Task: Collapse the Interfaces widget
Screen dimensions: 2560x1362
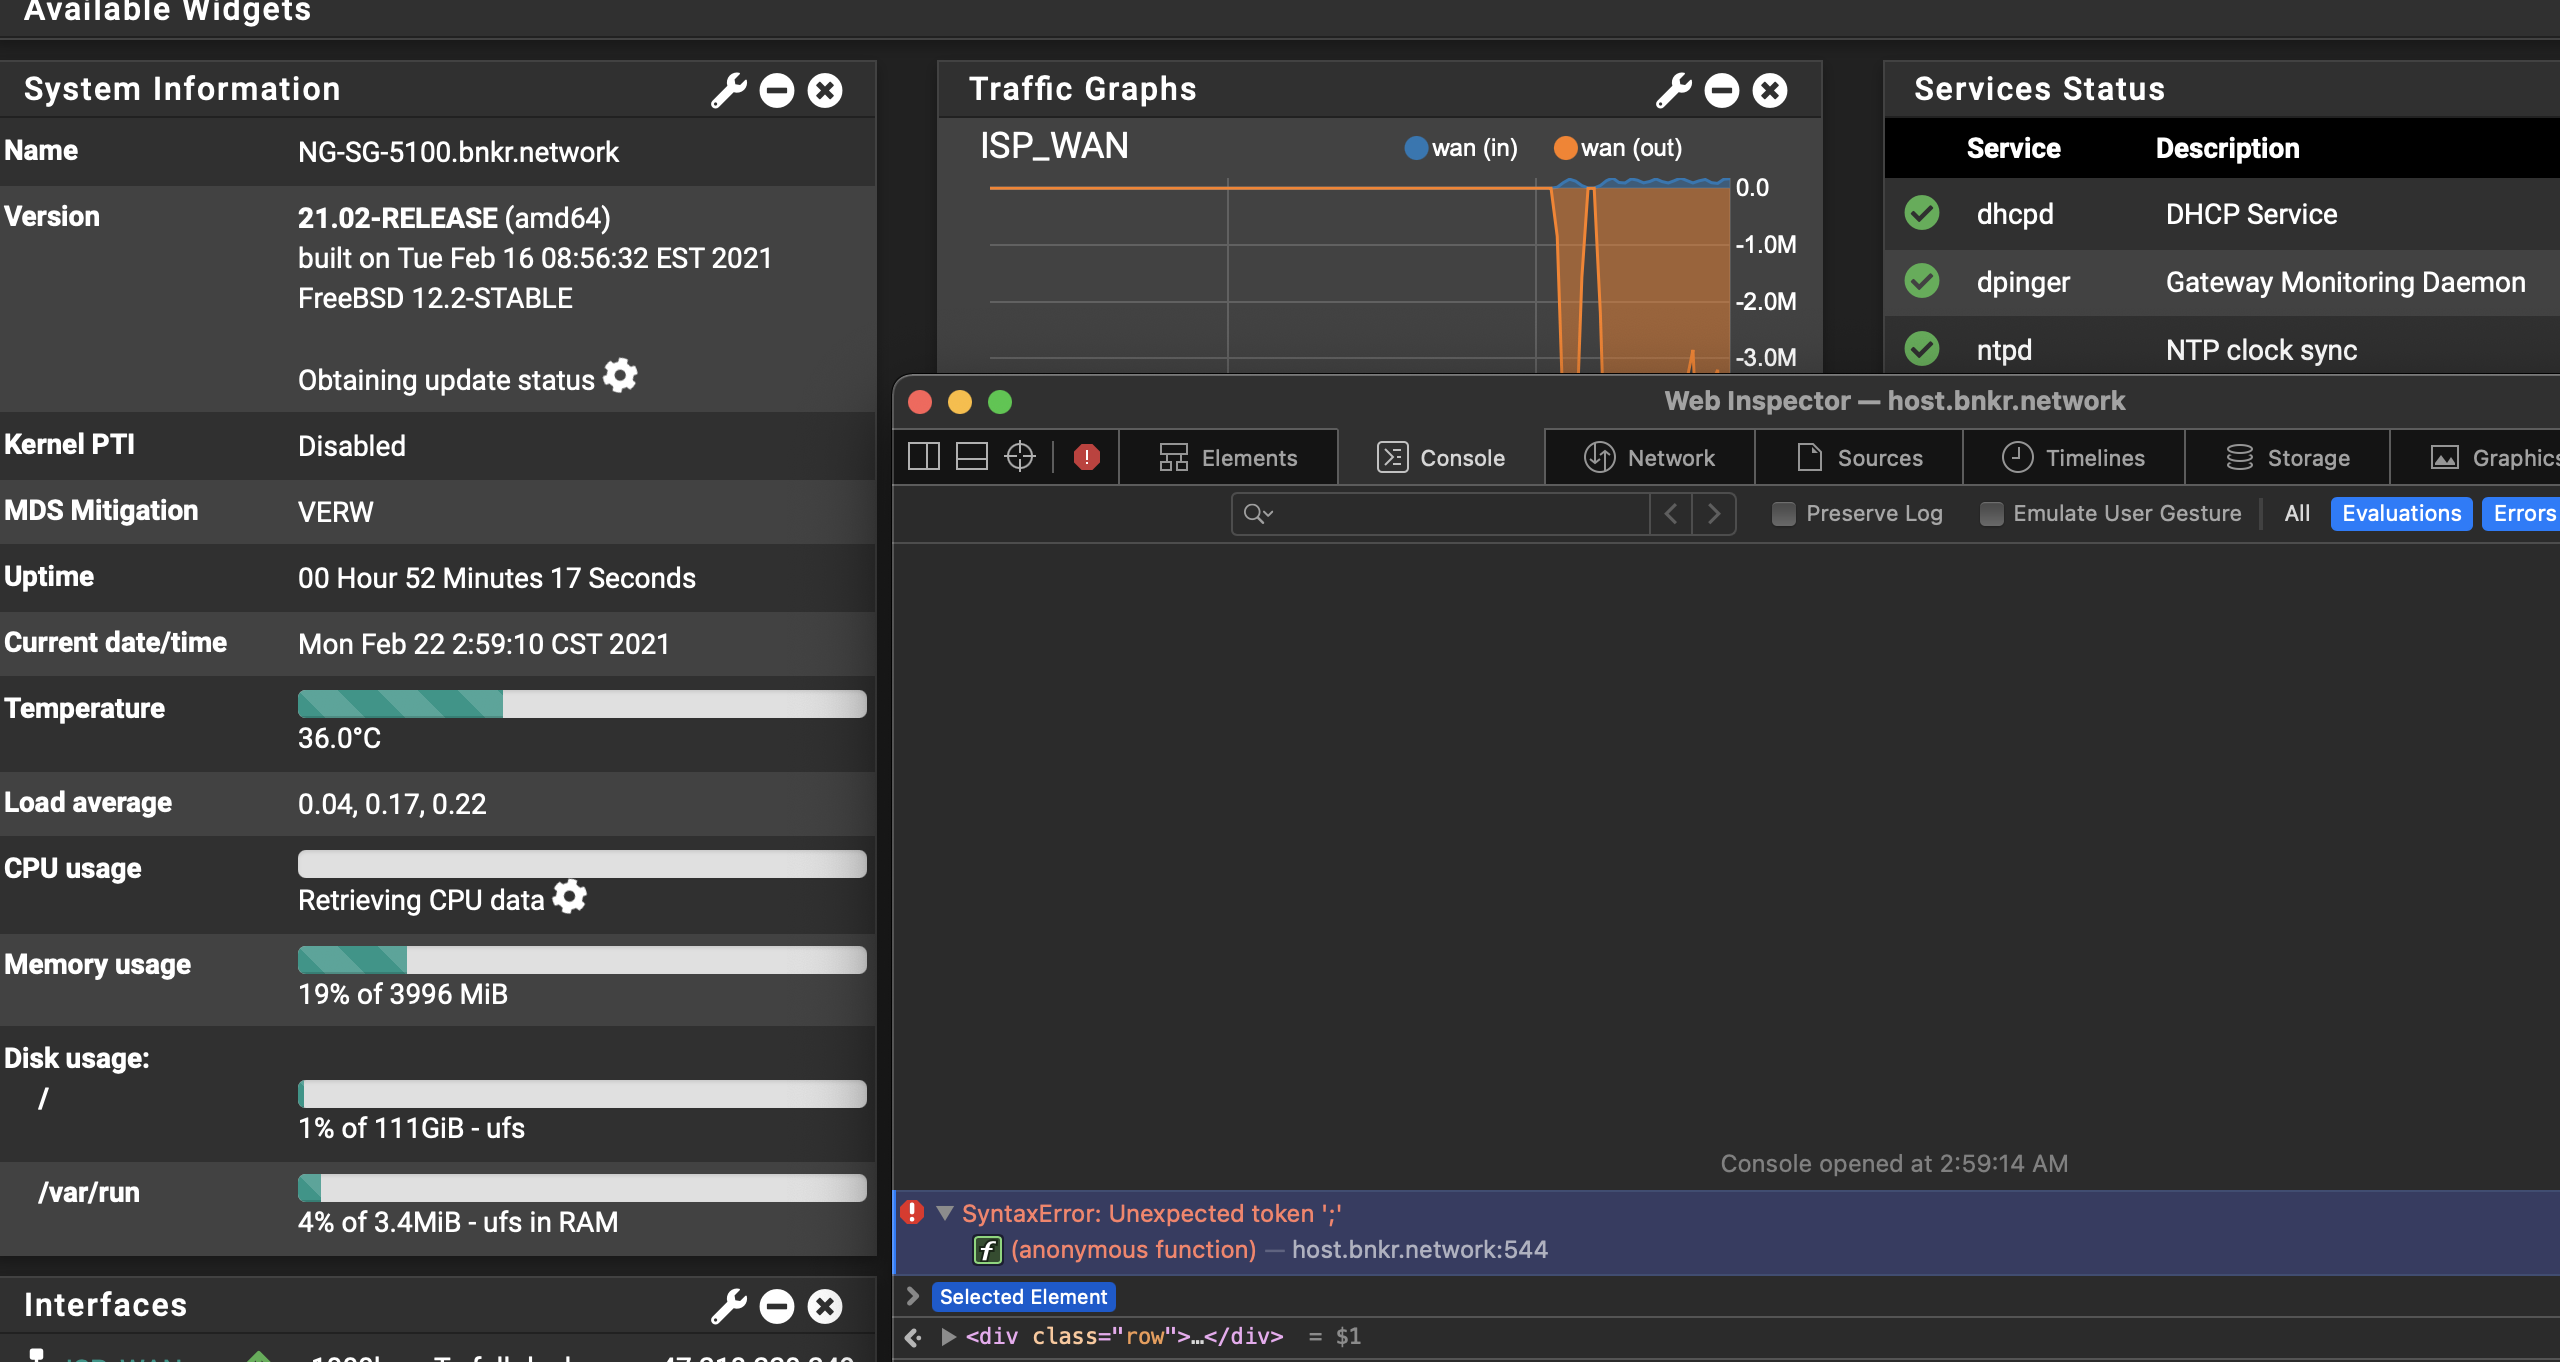Action: pyautogui.click(x=777, y=1306)
